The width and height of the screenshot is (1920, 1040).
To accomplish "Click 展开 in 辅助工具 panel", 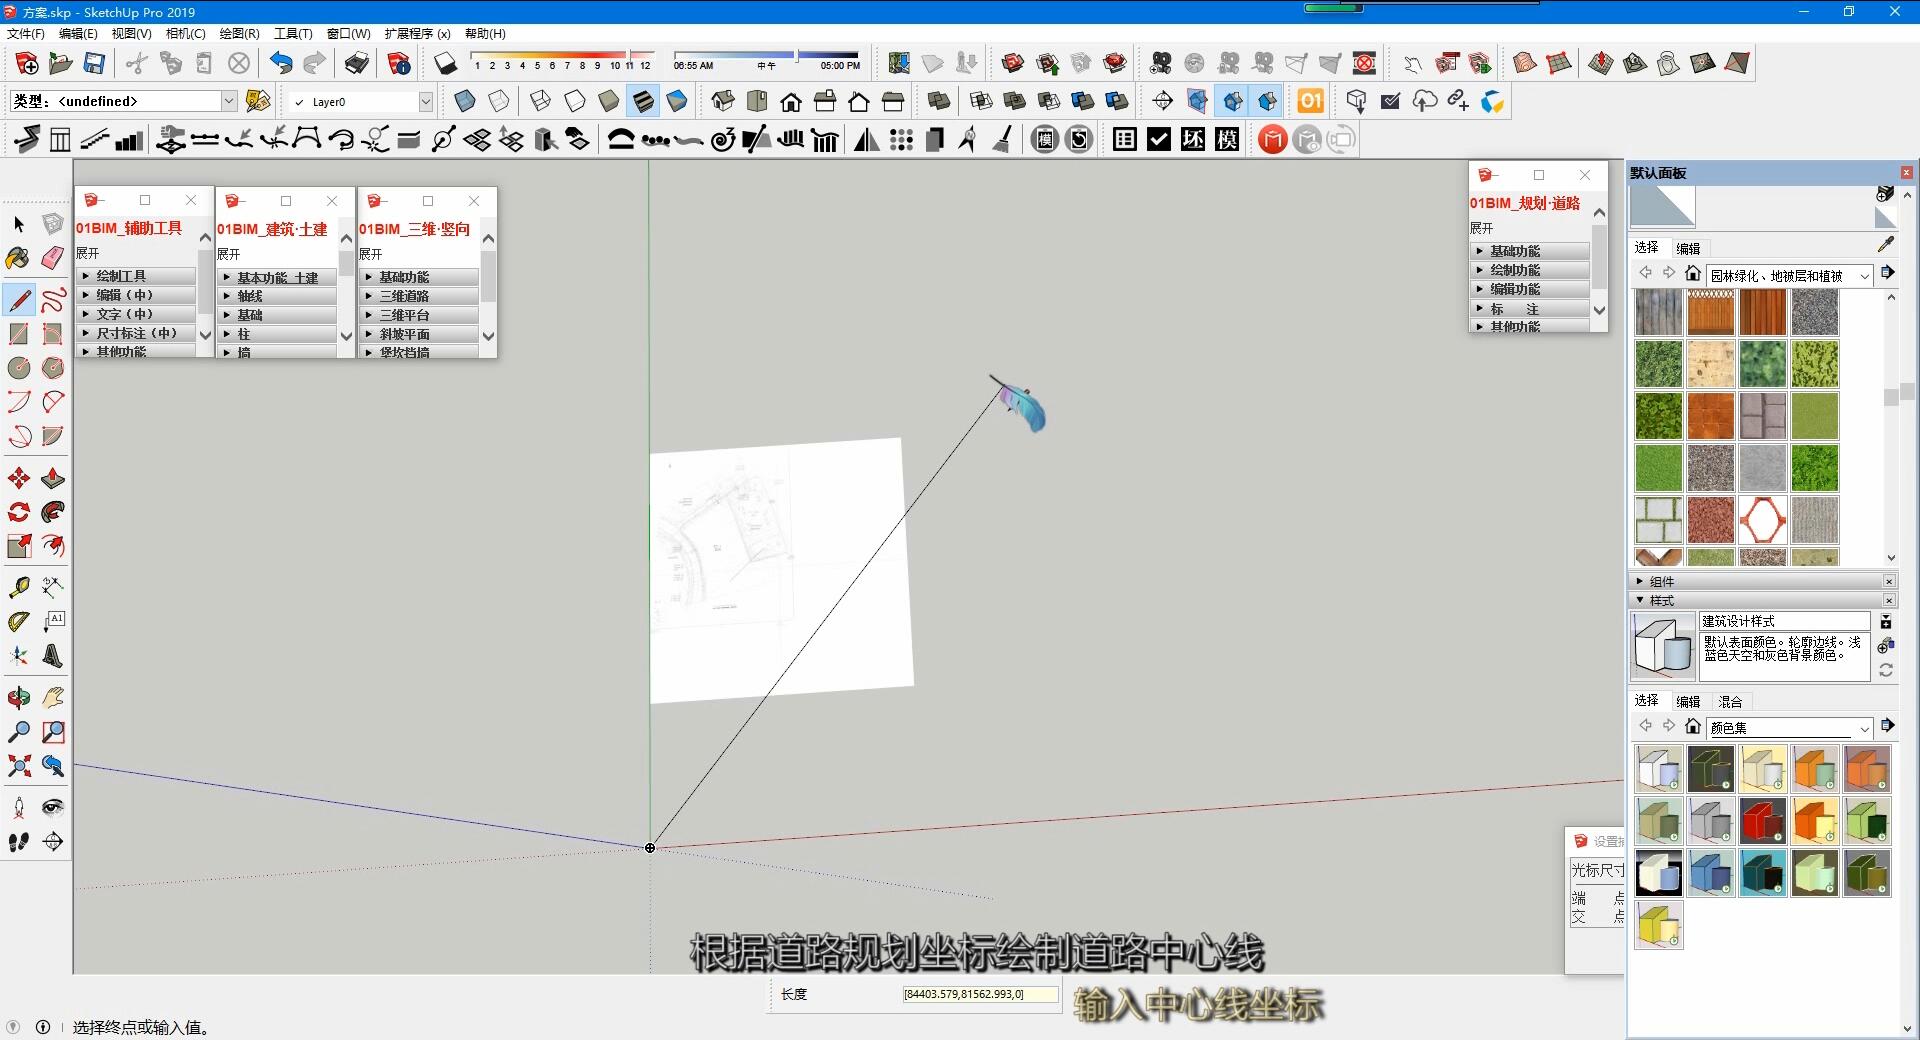I will (x=88, y=253).
